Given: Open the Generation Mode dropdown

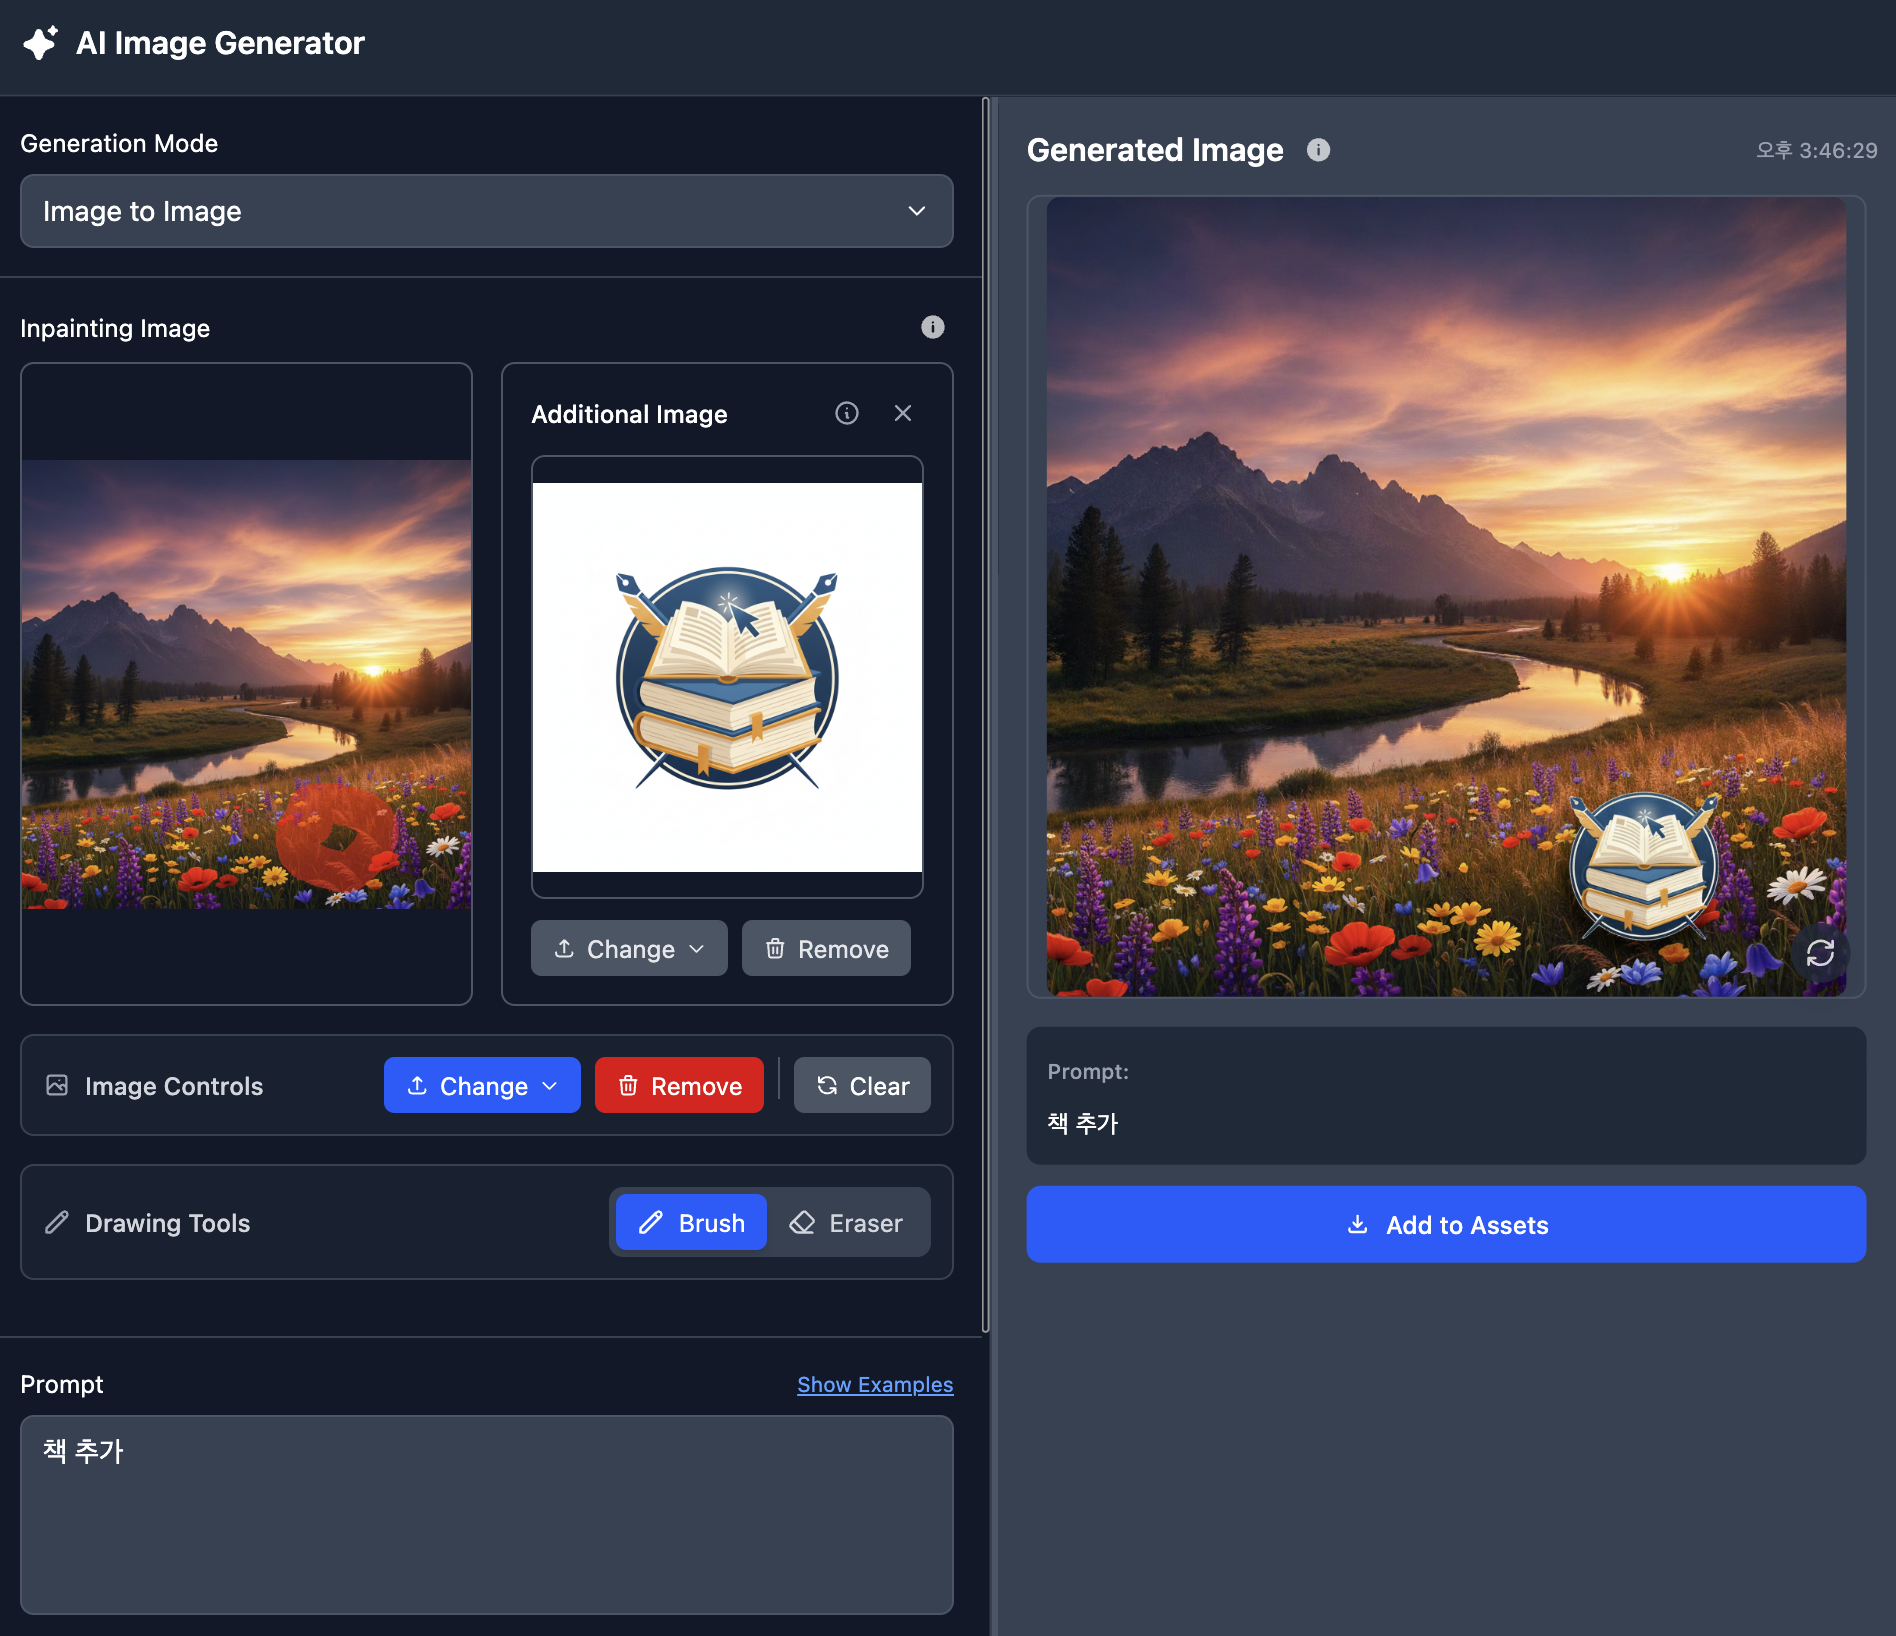Looking at the screenshot, I should click(x=486, y=211).
